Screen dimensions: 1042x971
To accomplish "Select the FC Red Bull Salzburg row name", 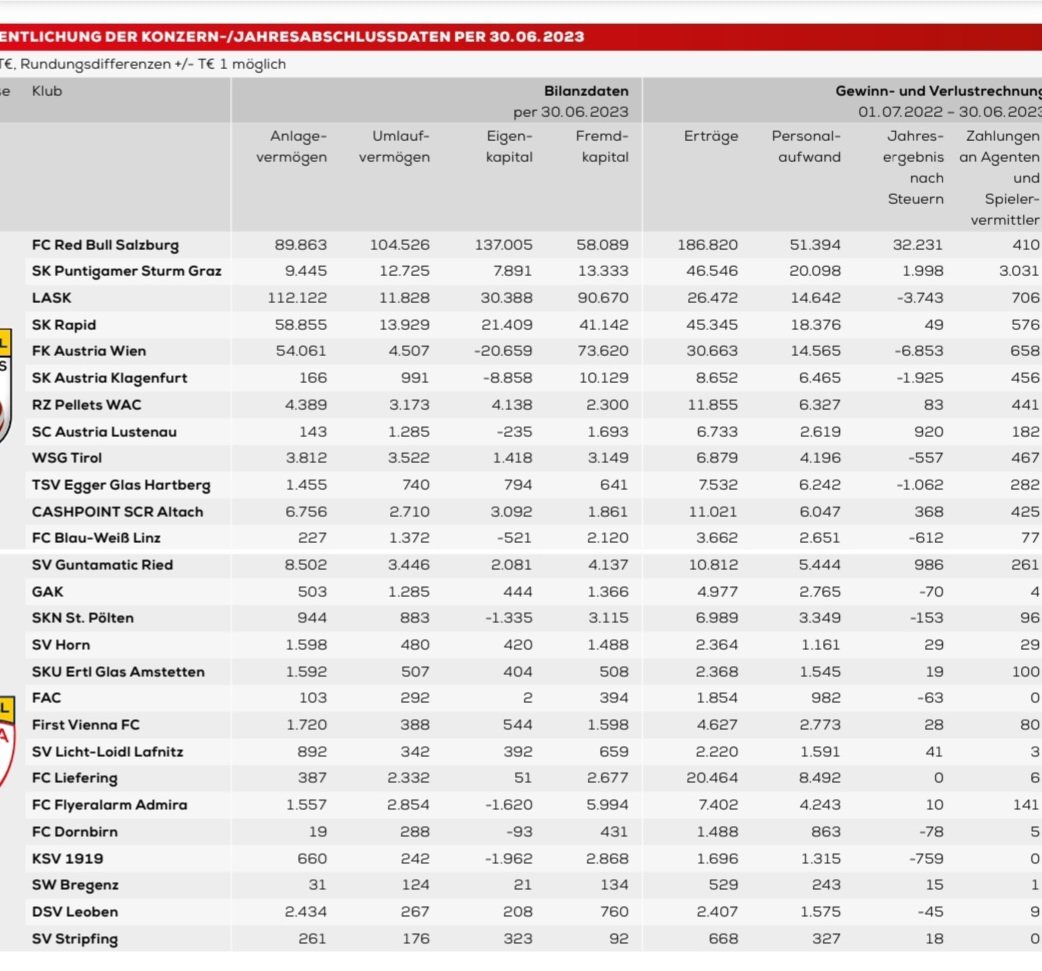I will [x=105, y=245].
